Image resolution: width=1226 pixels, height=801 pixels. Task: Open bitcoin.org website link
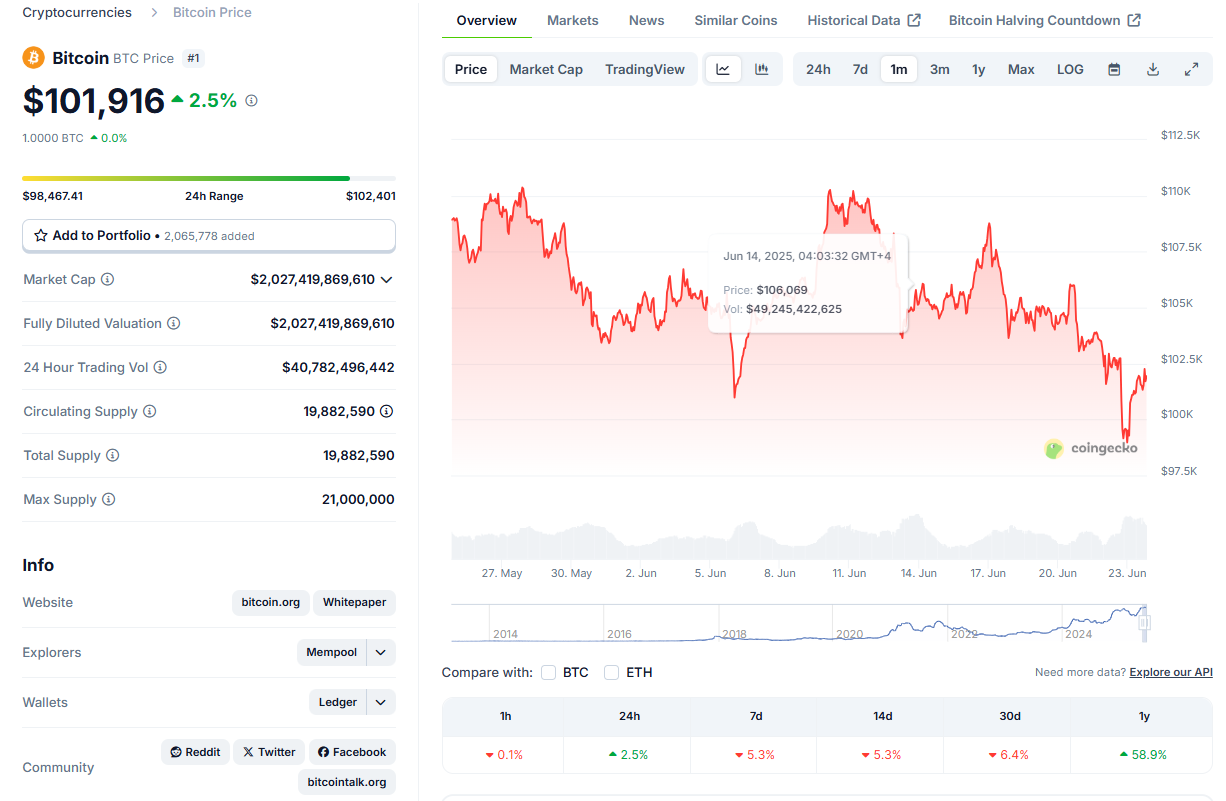point(271,602)
